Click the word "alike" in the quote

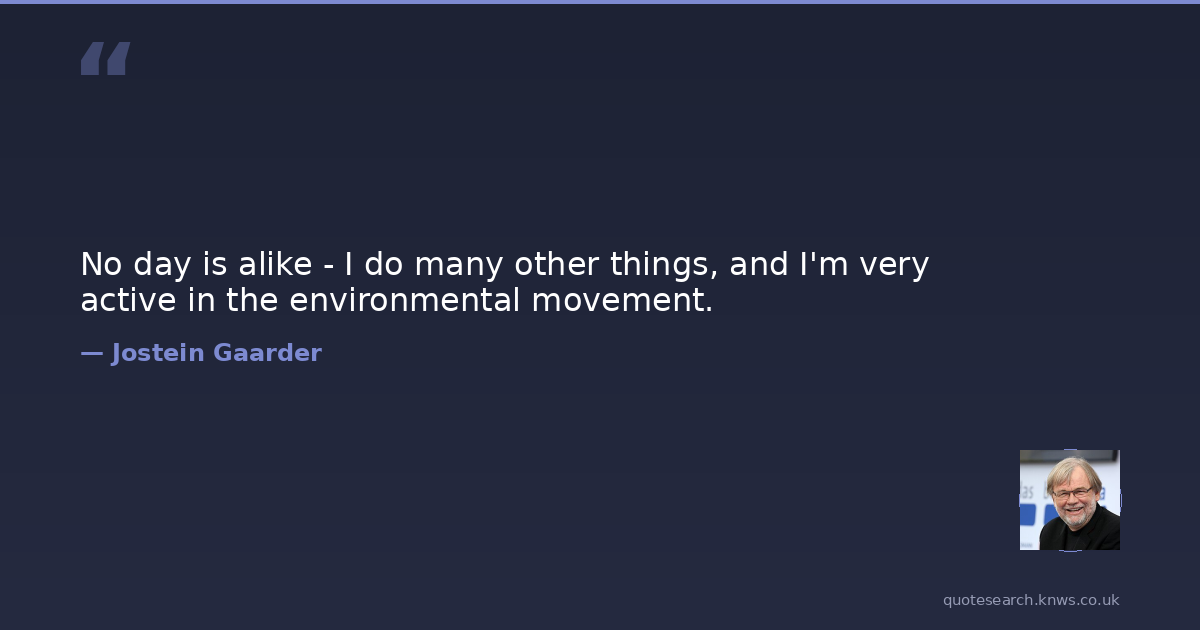[275, 265]
